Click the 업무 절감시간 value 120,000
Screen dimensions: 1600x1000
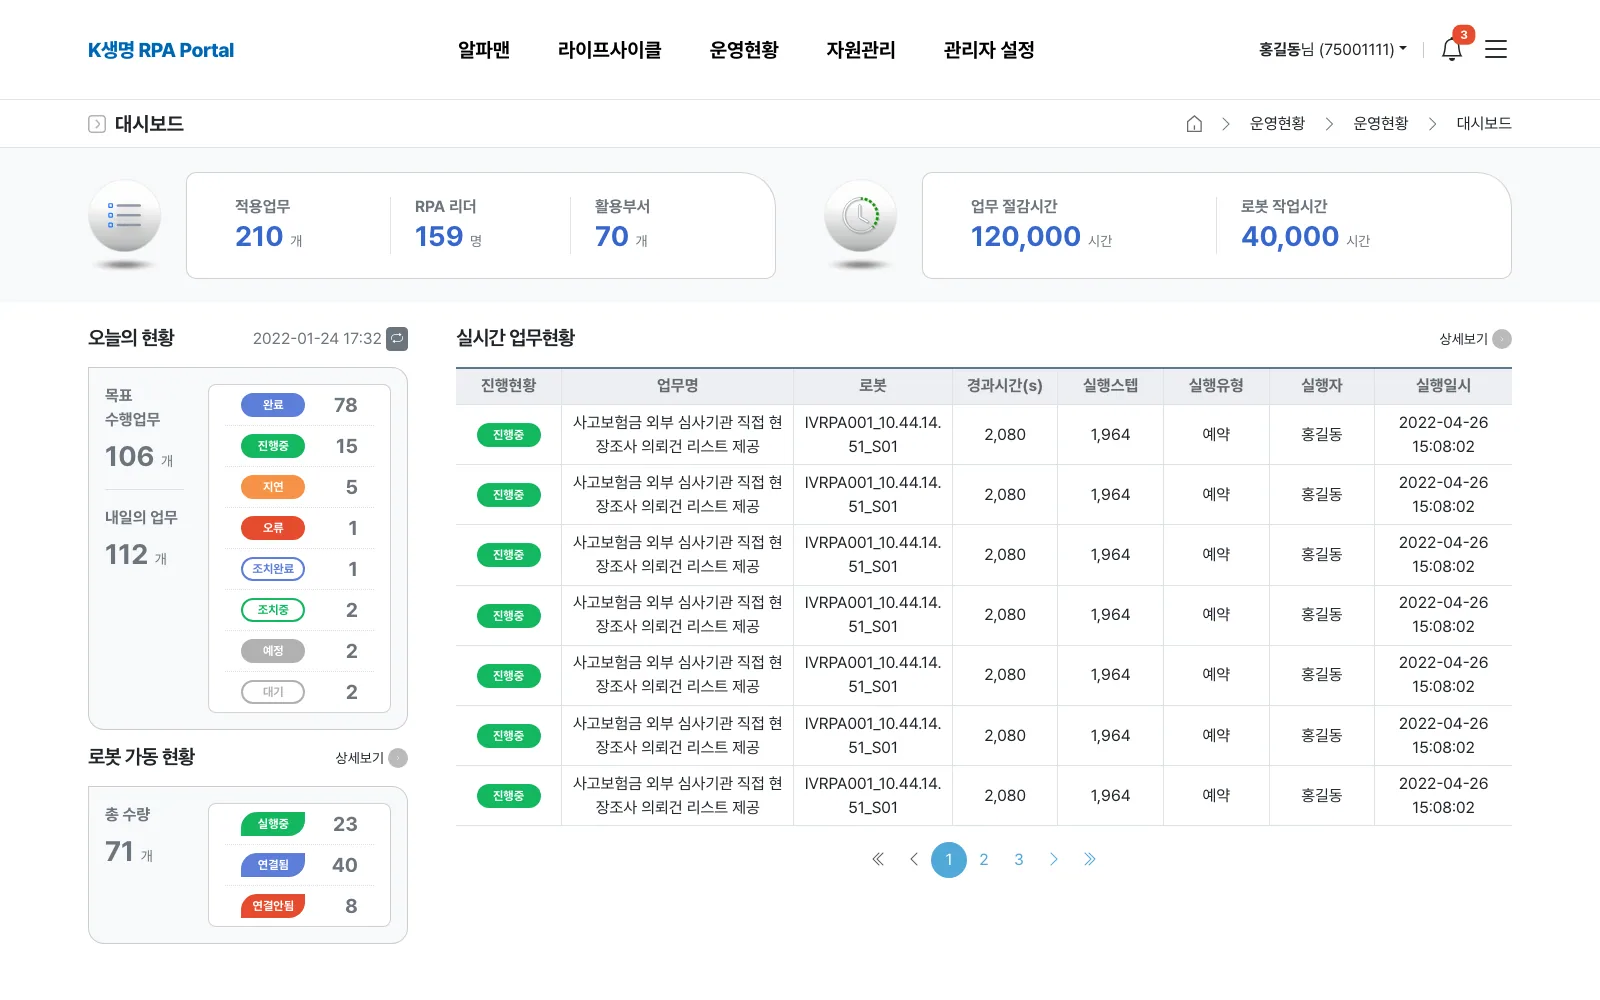(1026, 237)
